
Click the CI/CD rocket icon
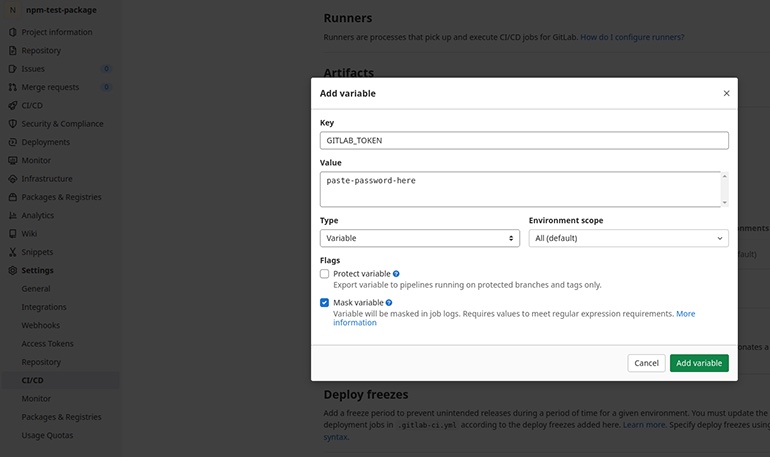point(13,106)
